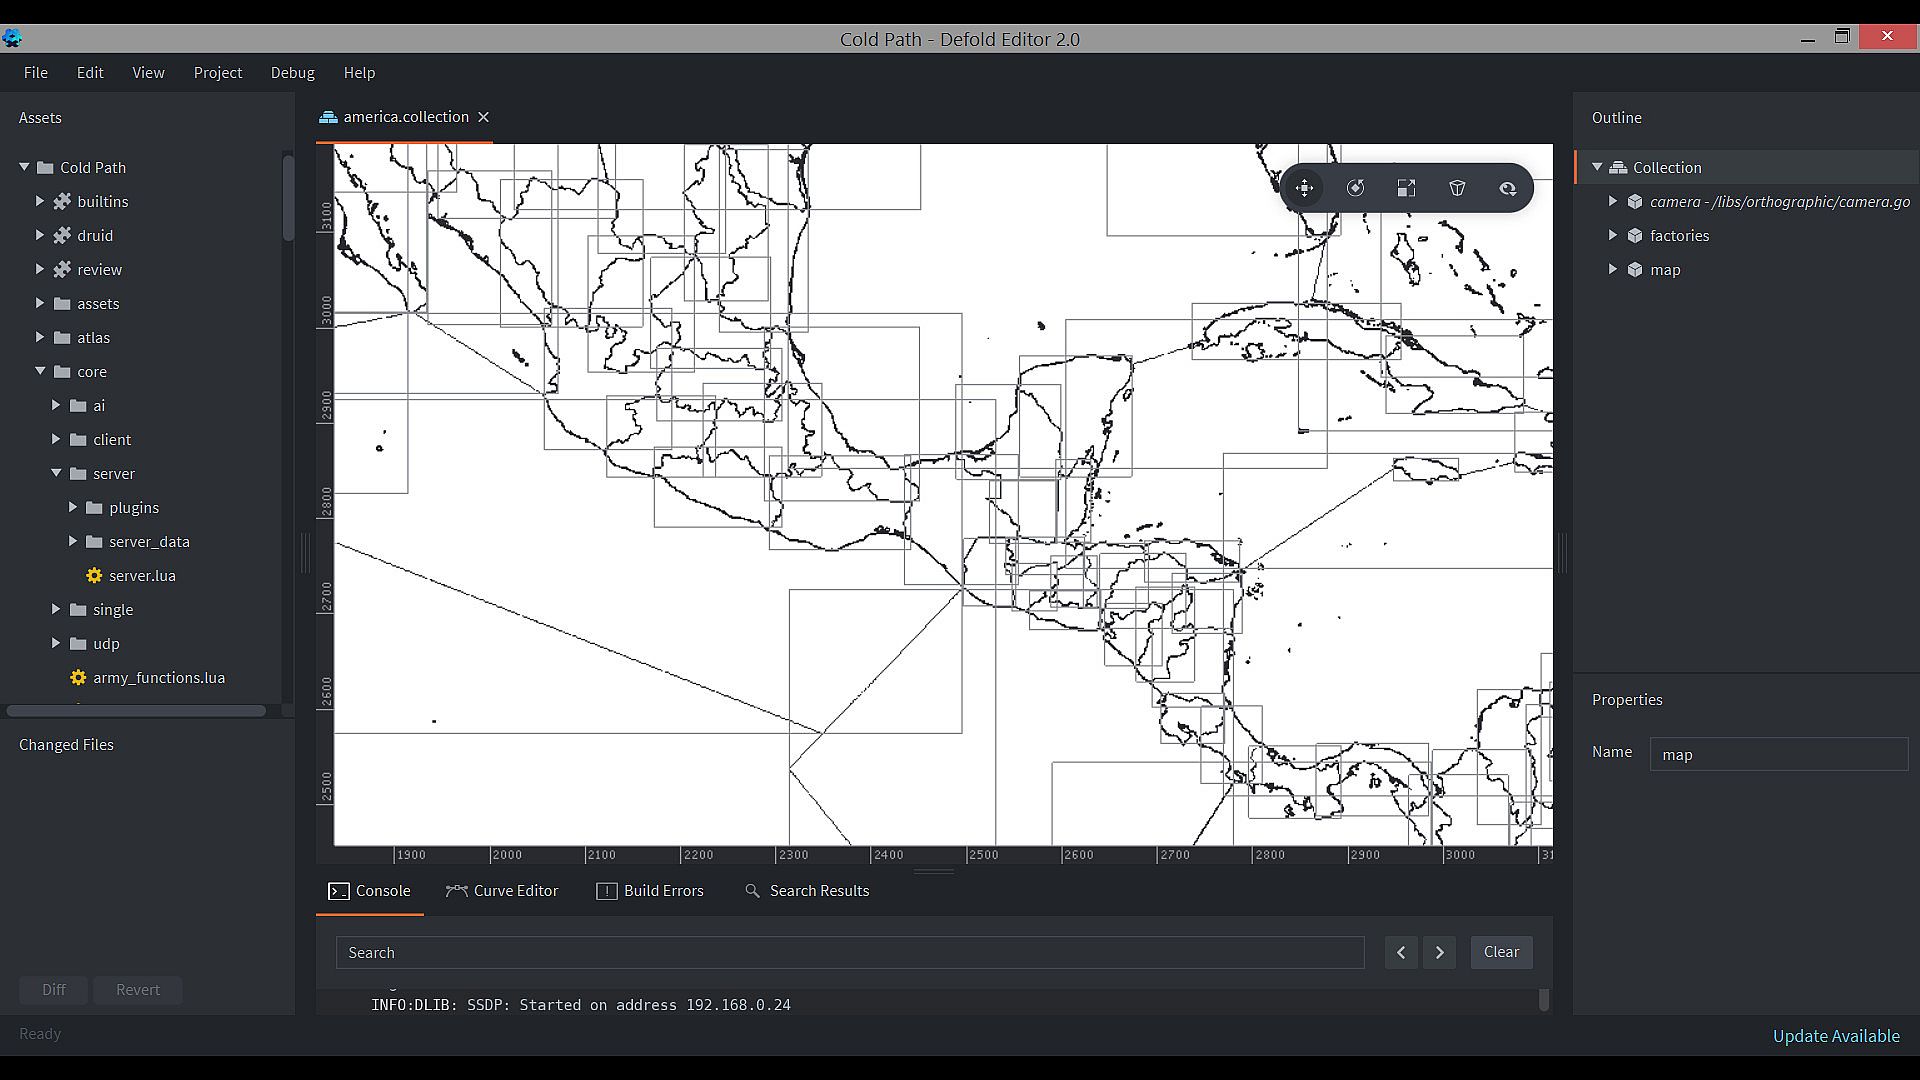This screenshot has height=1080, width=1920.
Task: Open the Curve Editor tab
Action: (502, 891)
